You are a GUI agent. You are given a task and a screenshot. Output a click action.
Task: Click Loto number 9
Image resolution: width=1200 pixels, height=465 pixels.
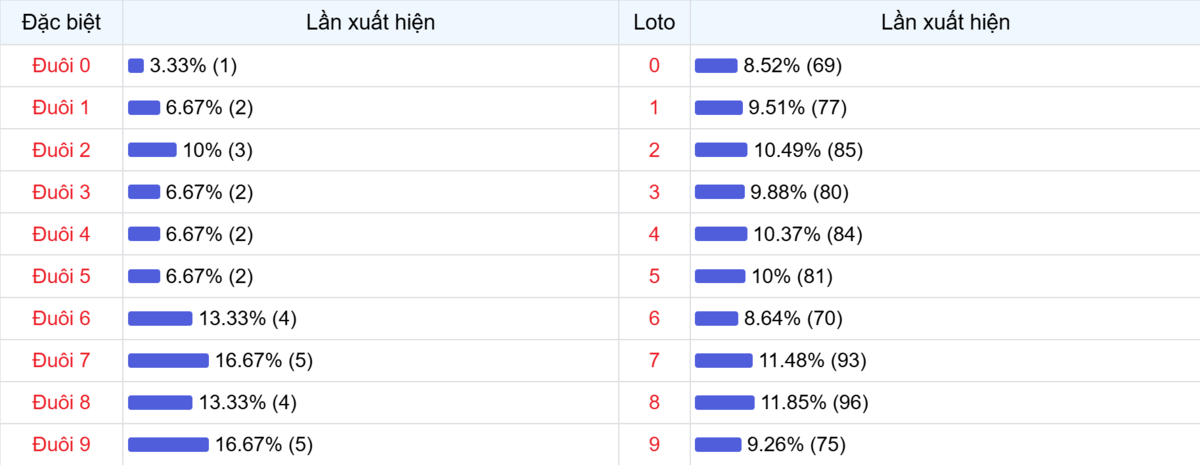point(654,445)
